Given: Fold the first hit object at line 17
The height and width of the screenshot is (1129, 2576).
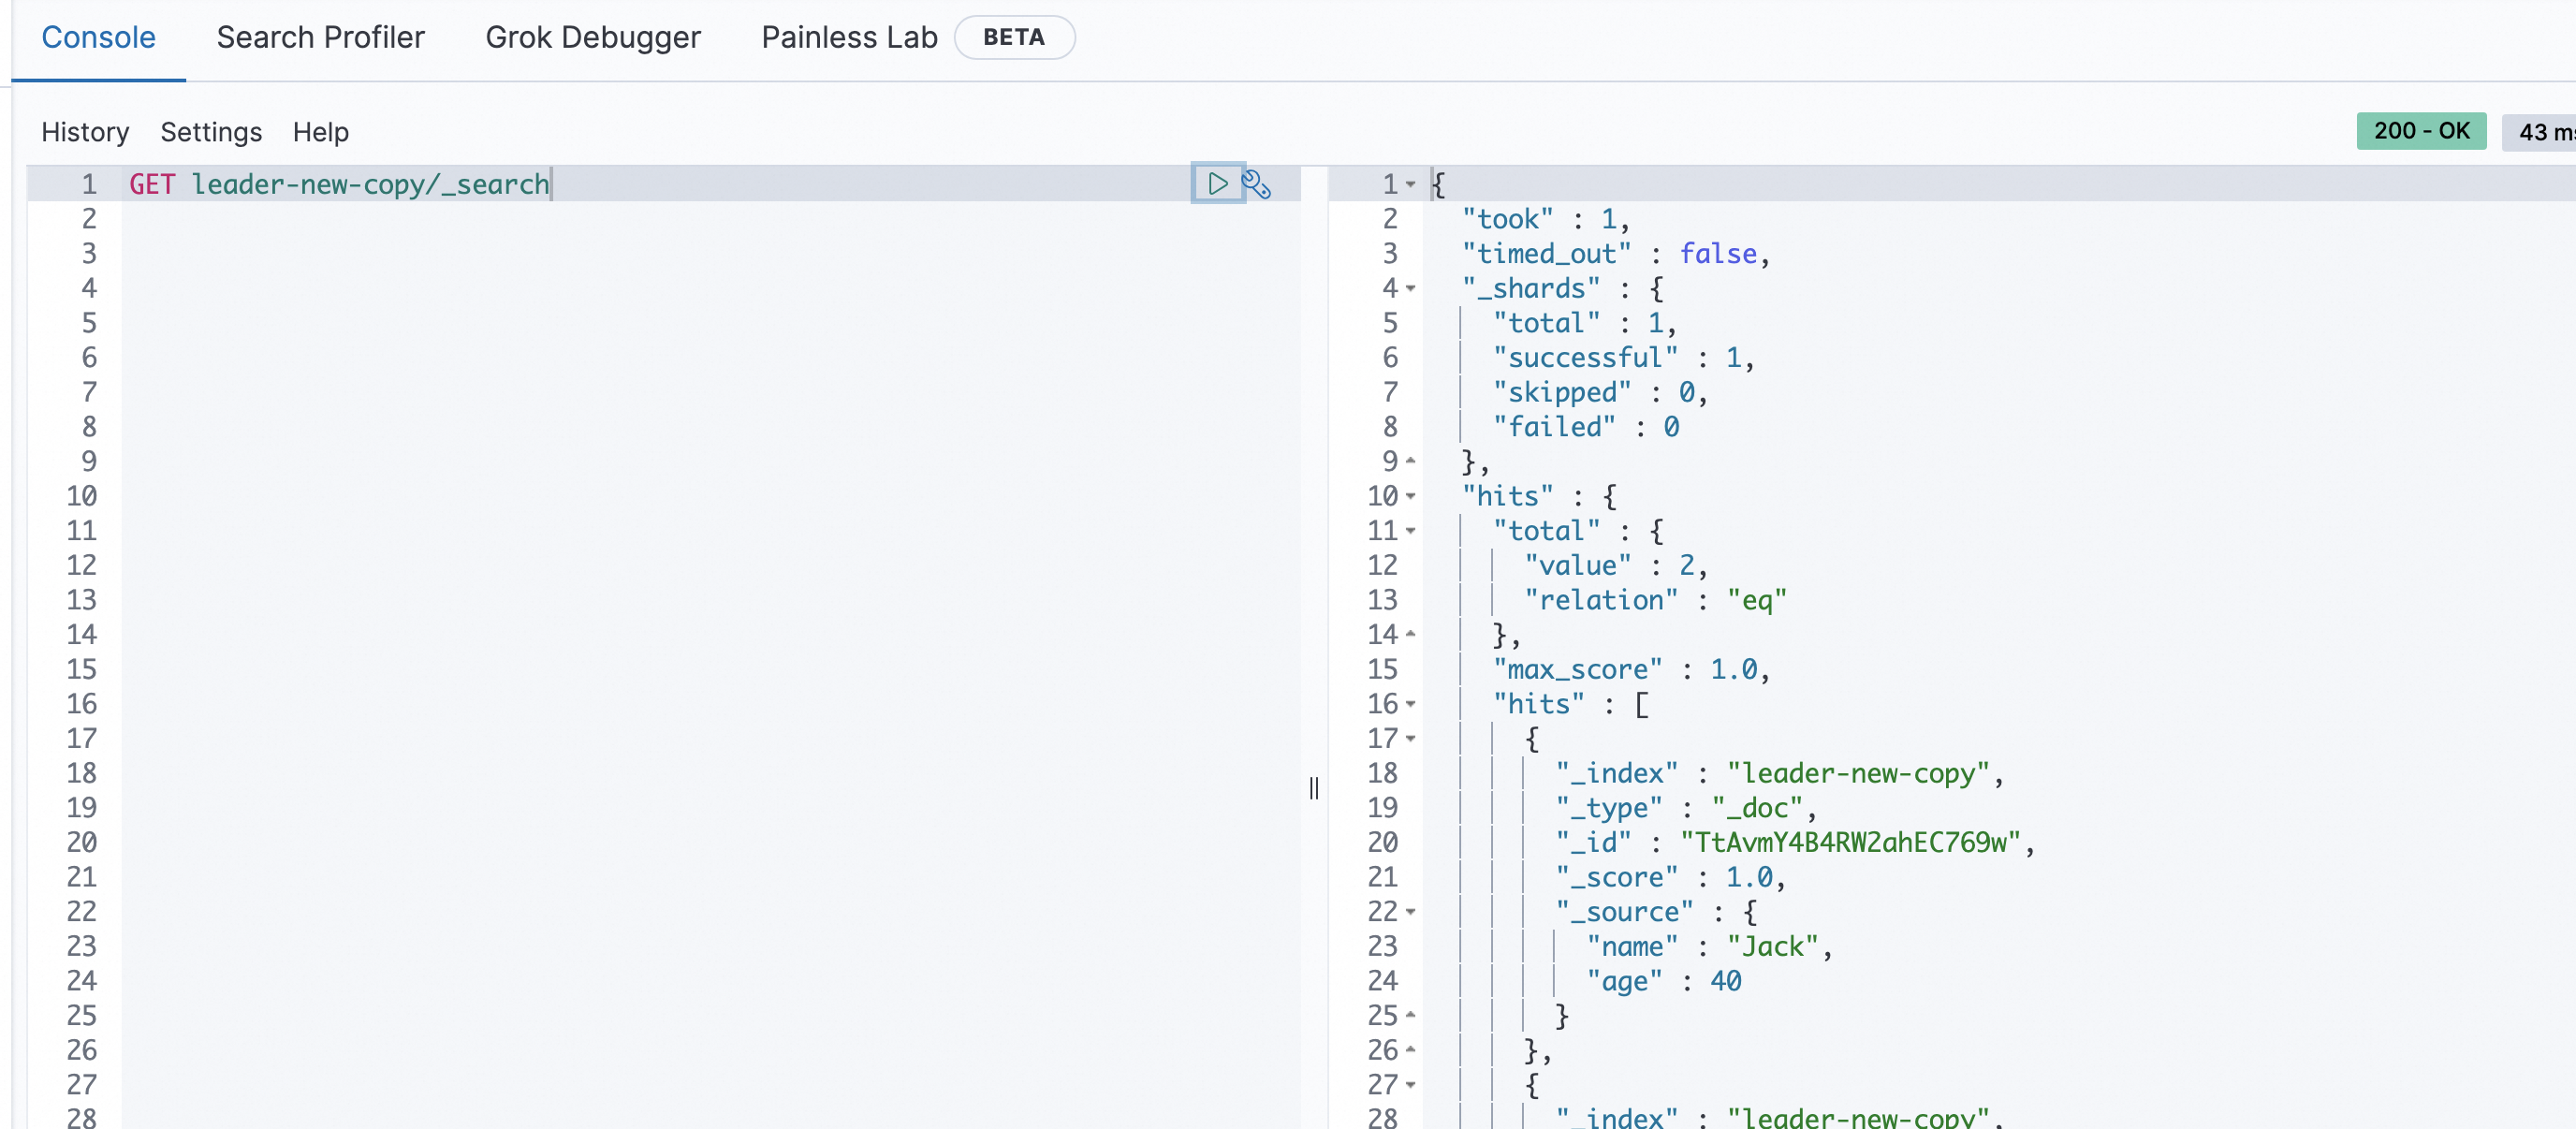Looking at the screenshot, I should click(x=1410, y=739).
